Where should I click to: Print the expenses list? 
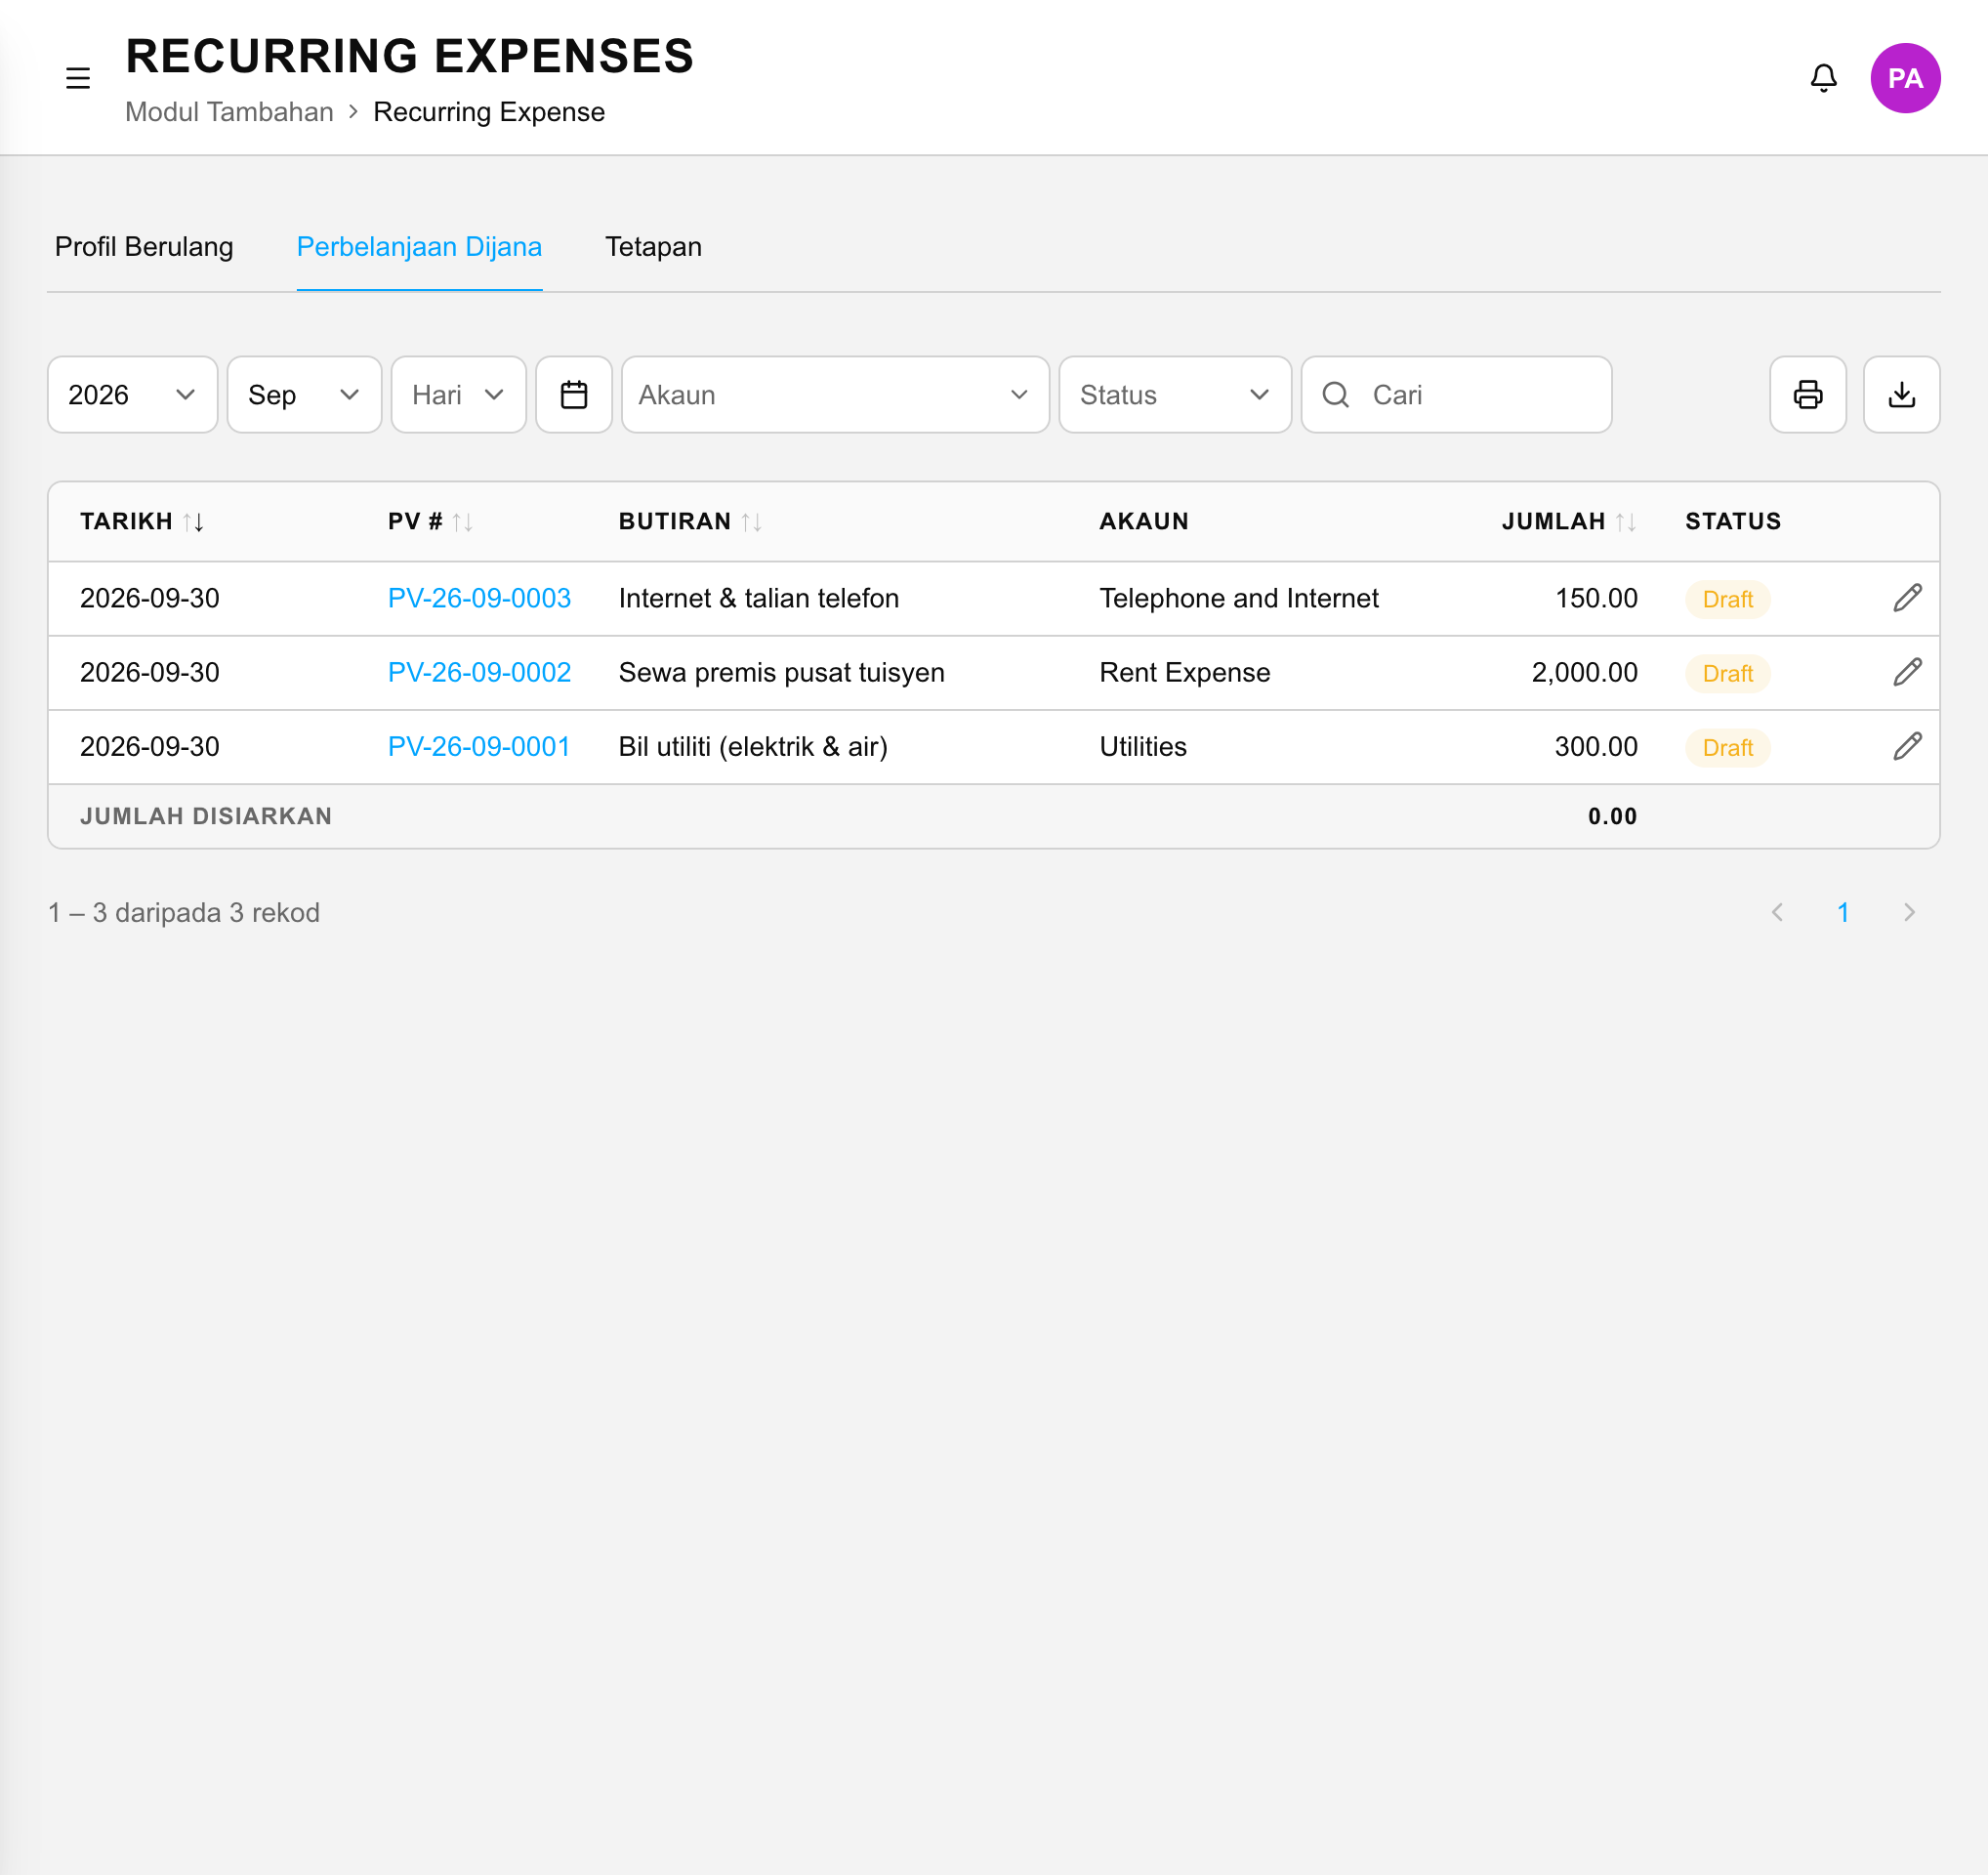1807,395
